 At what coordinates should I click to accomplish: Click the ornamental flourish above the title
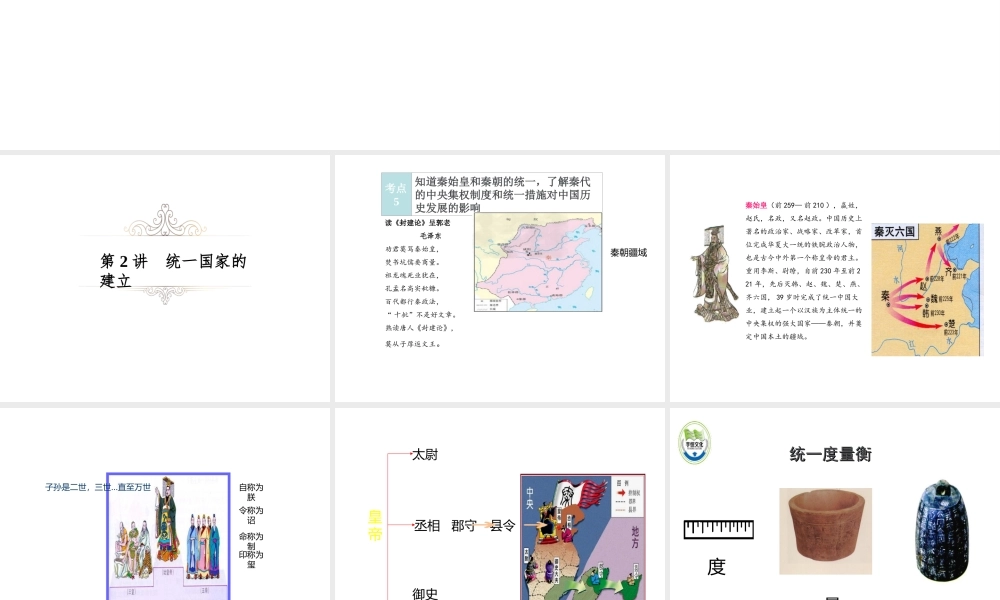pyautogui.click(x=165, y=220)
